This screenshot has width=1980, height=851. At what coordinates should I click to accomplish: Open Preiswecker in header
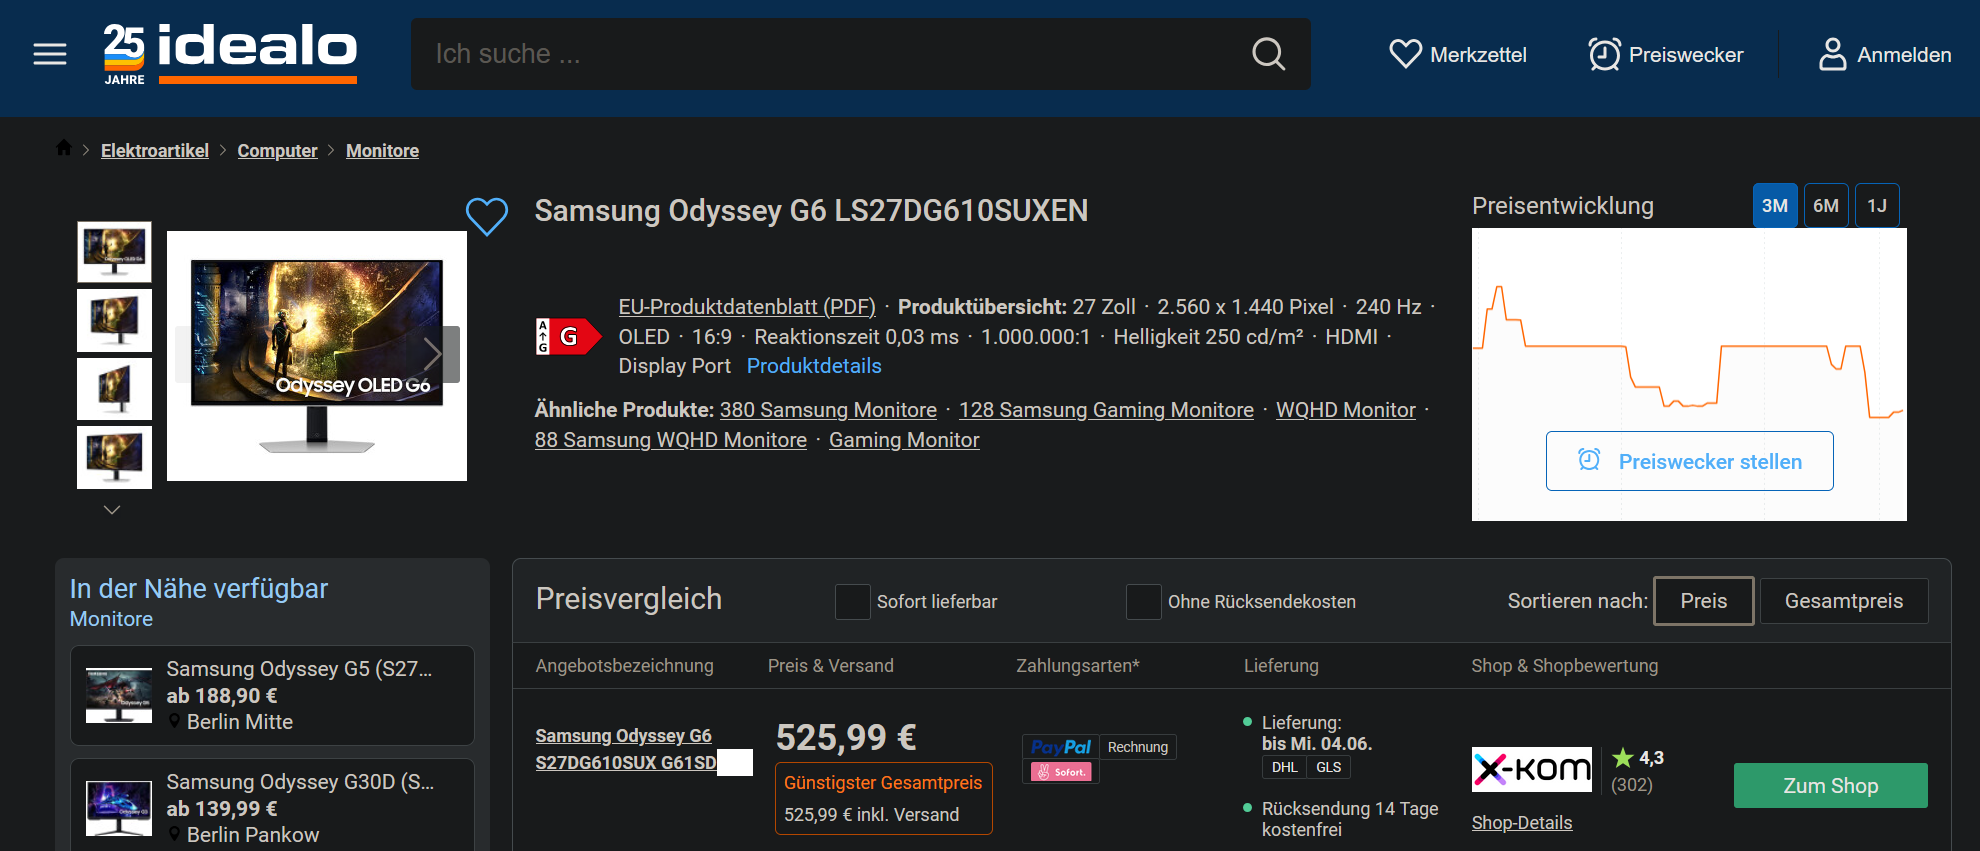tap(1665, 54)
